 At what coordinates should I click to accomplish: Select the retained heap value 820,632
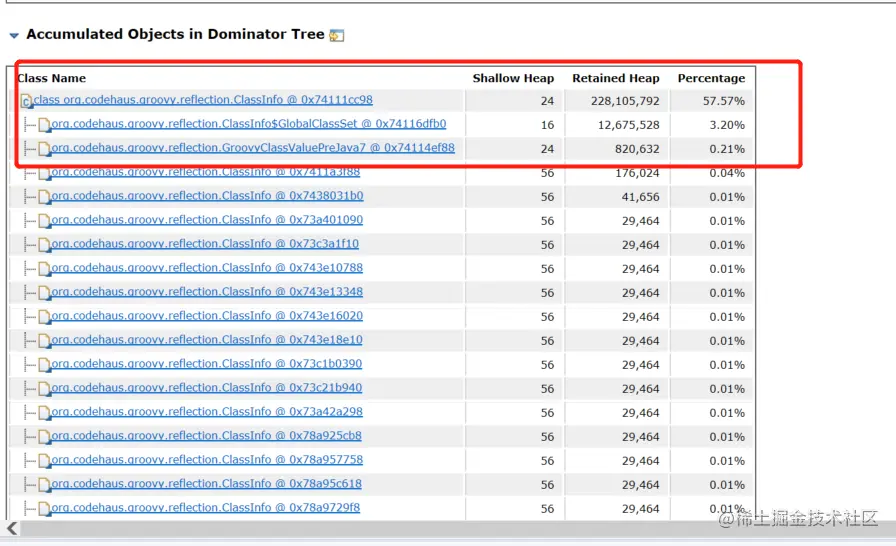637,149
